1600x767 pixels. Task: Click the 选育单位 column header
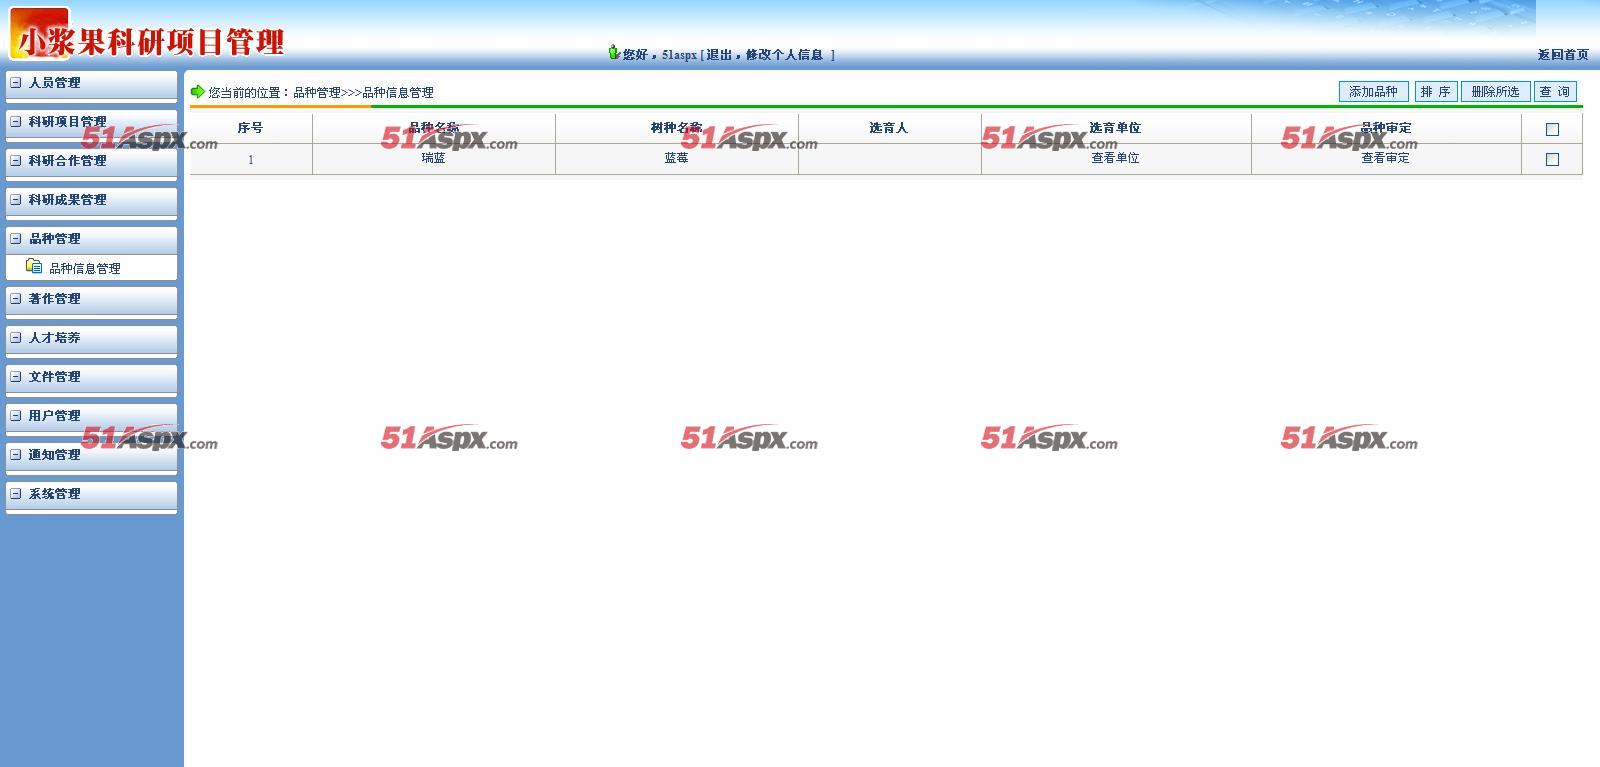click(1115, 128)
